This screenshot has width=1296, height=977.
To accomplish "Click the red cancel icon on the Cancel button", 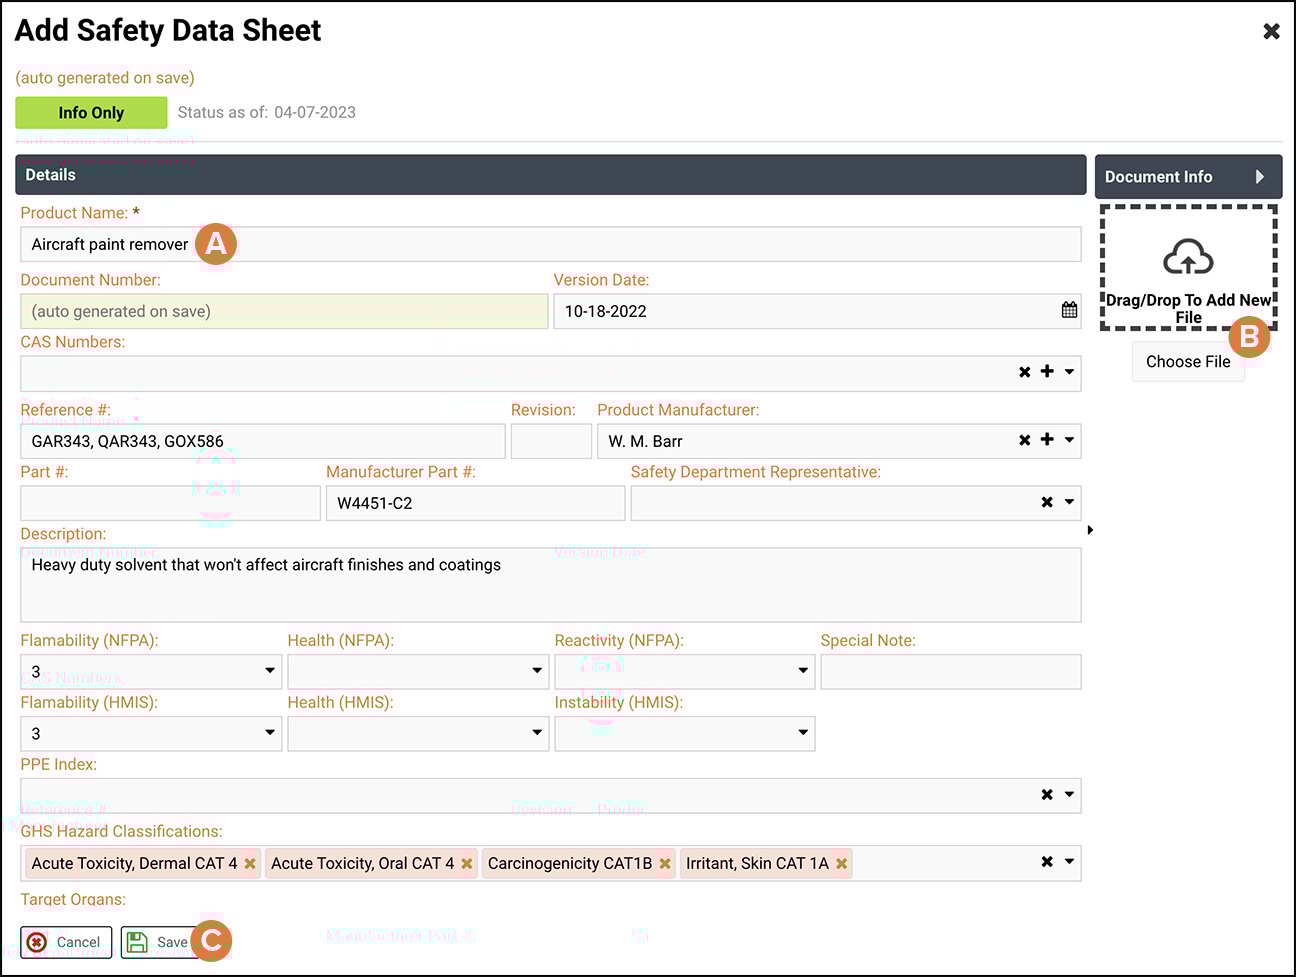I will click(36, 942).
